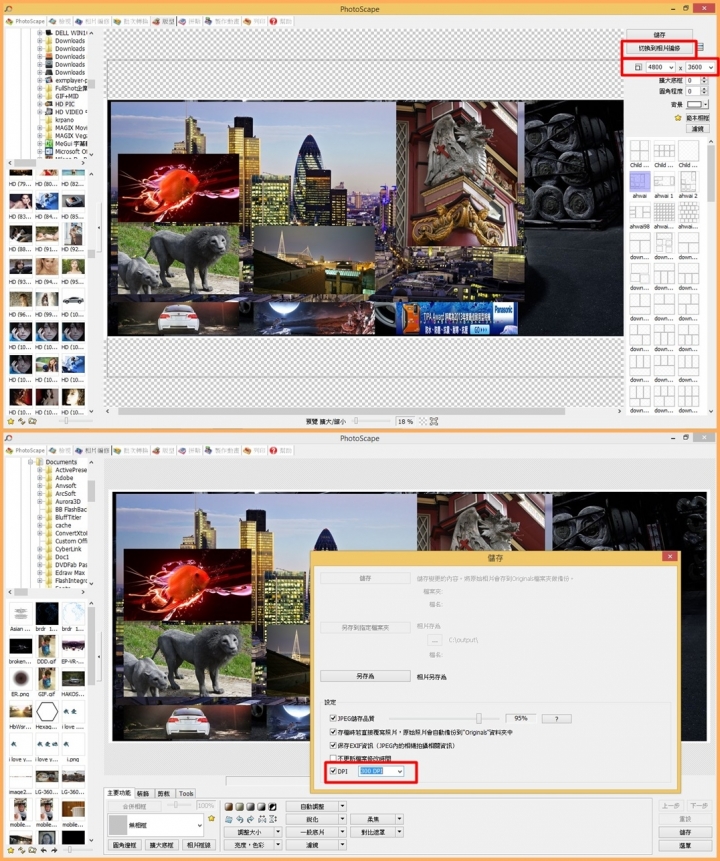Click the forward arrow icon at bottom-left of bottom window
The image size is (720, 861).
(53, 850)
